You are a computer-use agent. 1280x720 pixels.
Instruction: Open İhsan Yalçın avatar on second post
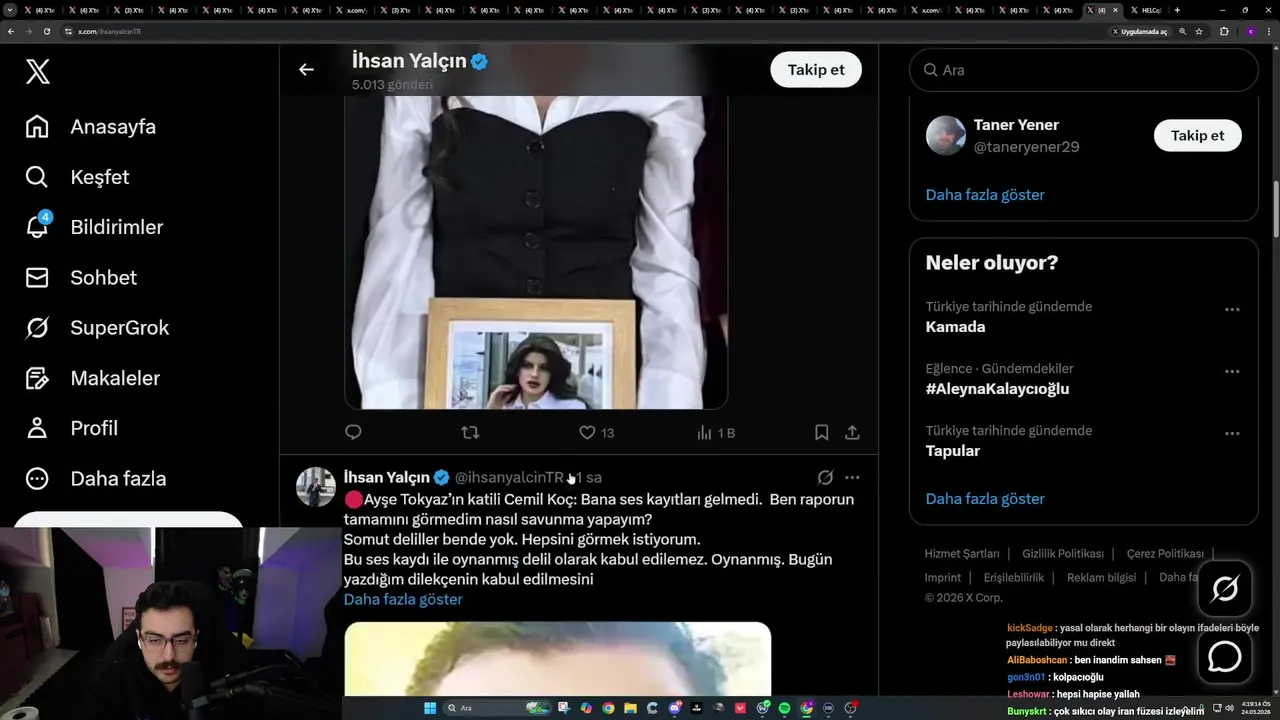click(x=316, y=486)
